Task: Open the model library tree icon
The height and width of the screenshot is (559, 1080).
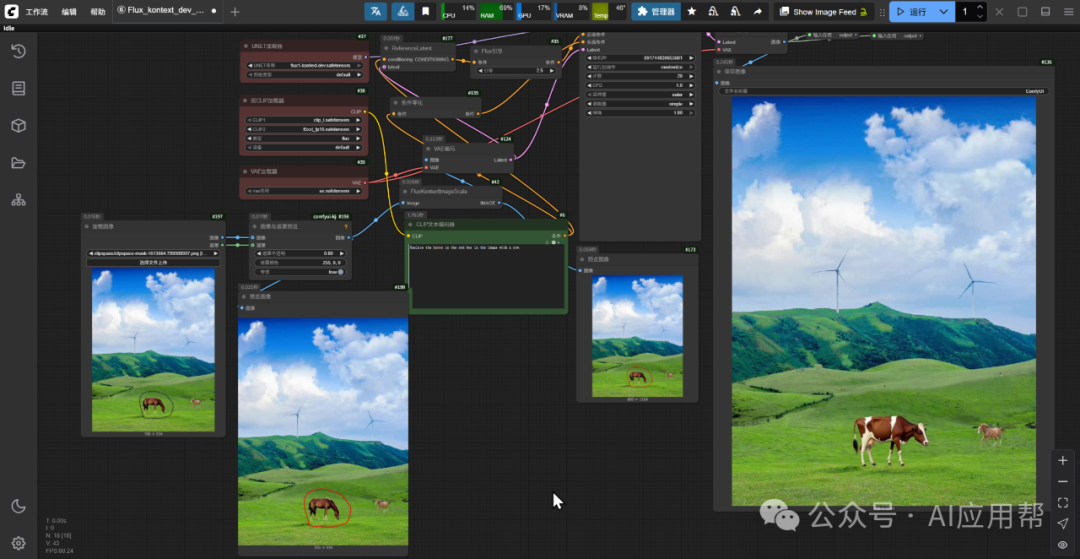Action: tap(18, 200)
